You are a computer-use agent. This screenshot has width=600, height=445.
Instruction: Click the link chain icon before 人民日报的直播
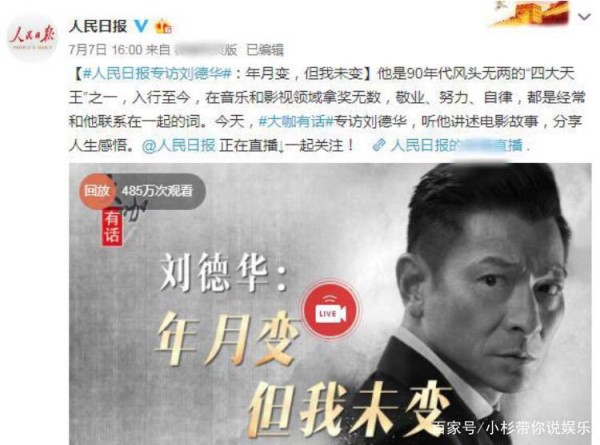380,145
